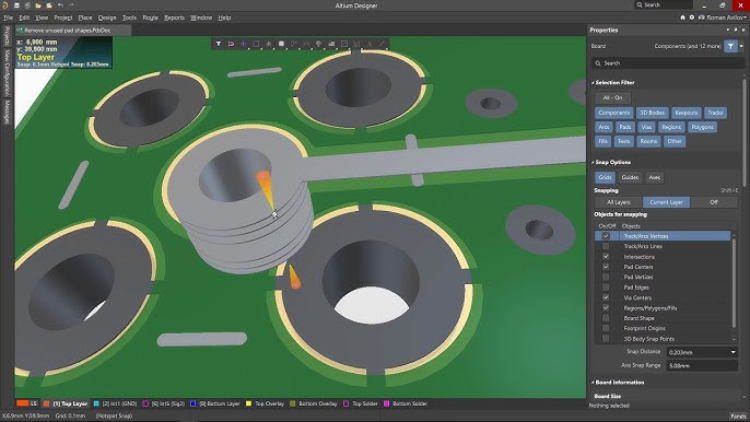The image size is (750, 422).
Task: Enable Board Shape snapping checkbox
Action: pos(606,318)
